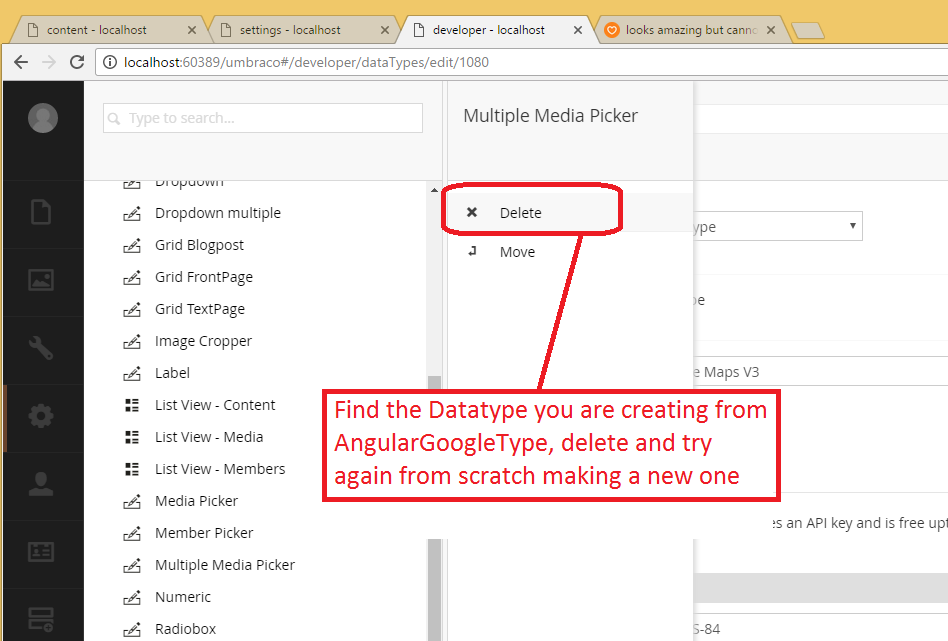Switch to the content - localhost tab
This screenshot has width=948, height=641.
pos(109,30)
